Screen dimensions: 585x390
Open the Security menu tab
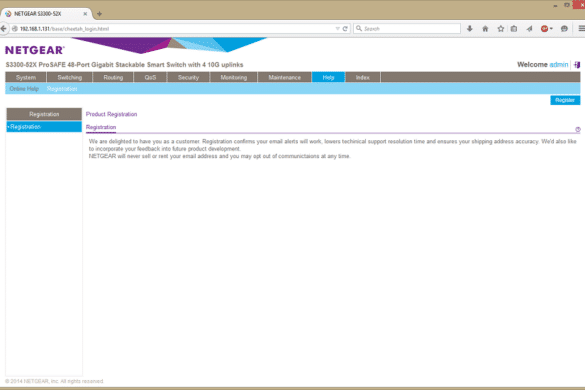tap(188, 77)
